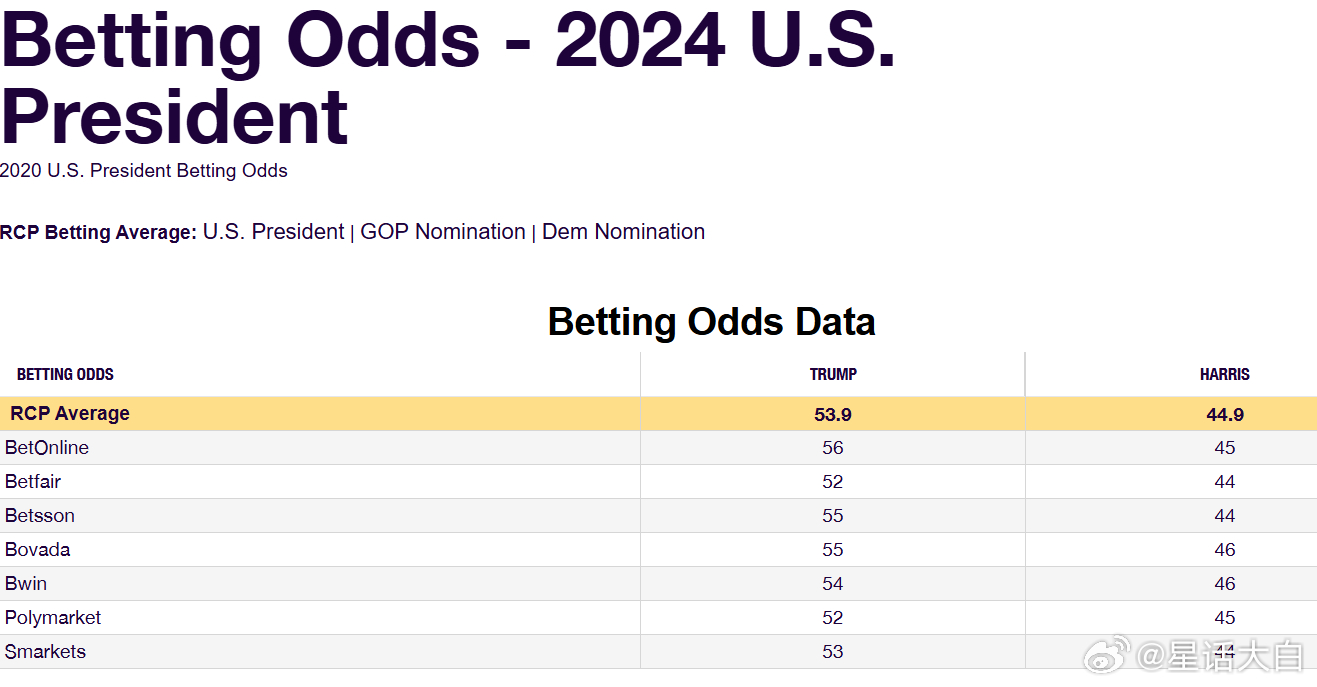Open the Smarkets bookmaker entry
This screenshot has width=1317, height=687.
(46, 652)
